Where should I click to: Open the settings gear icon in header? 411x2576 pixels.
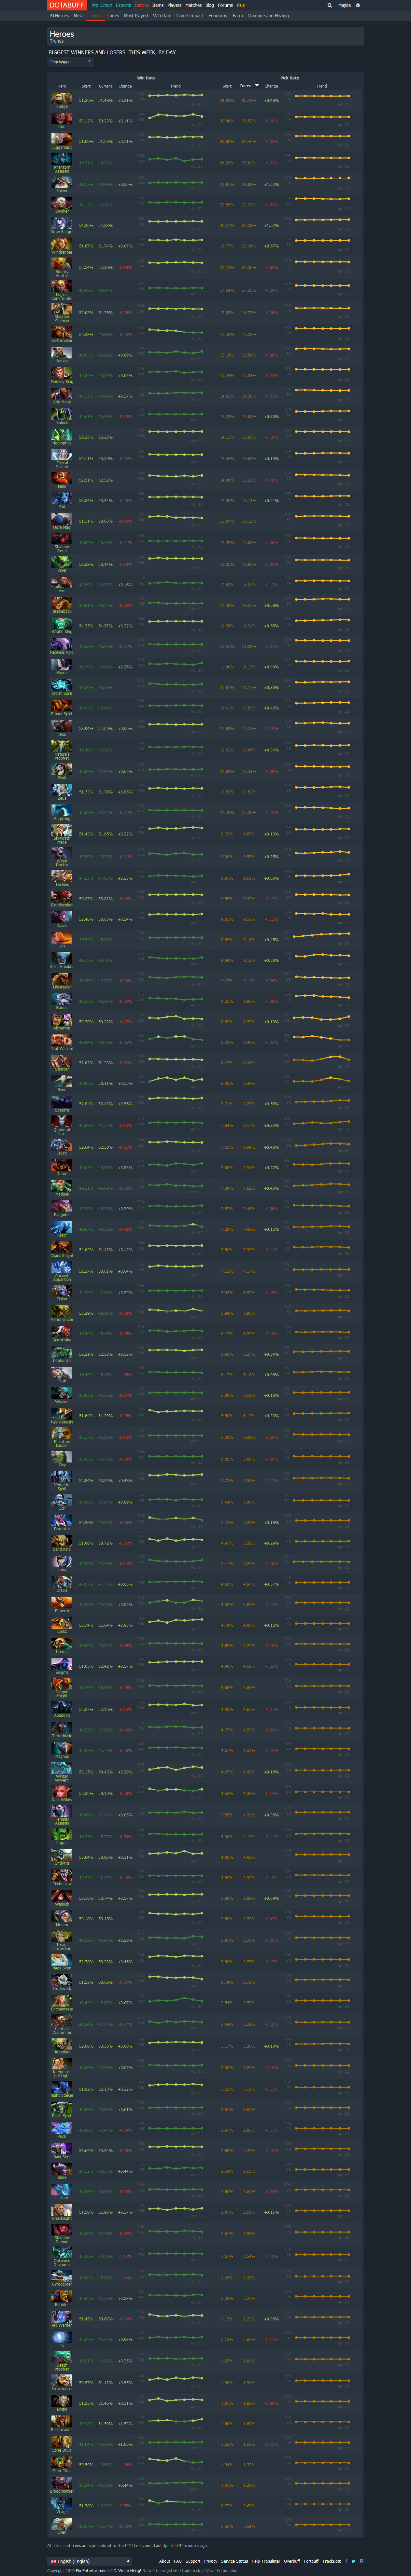pos(358,5)
